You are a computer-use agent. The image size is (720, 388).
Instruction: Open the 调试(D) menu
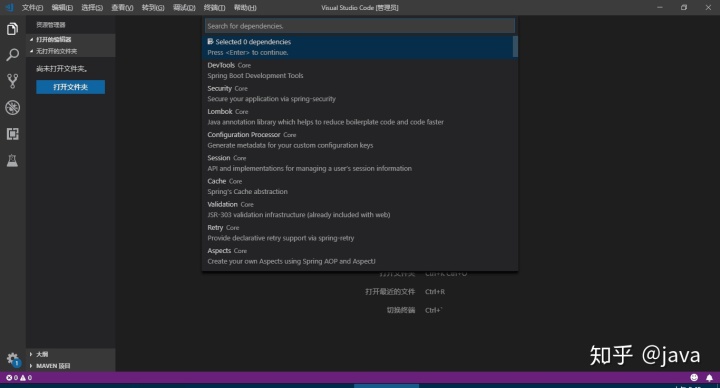(184, 7)
